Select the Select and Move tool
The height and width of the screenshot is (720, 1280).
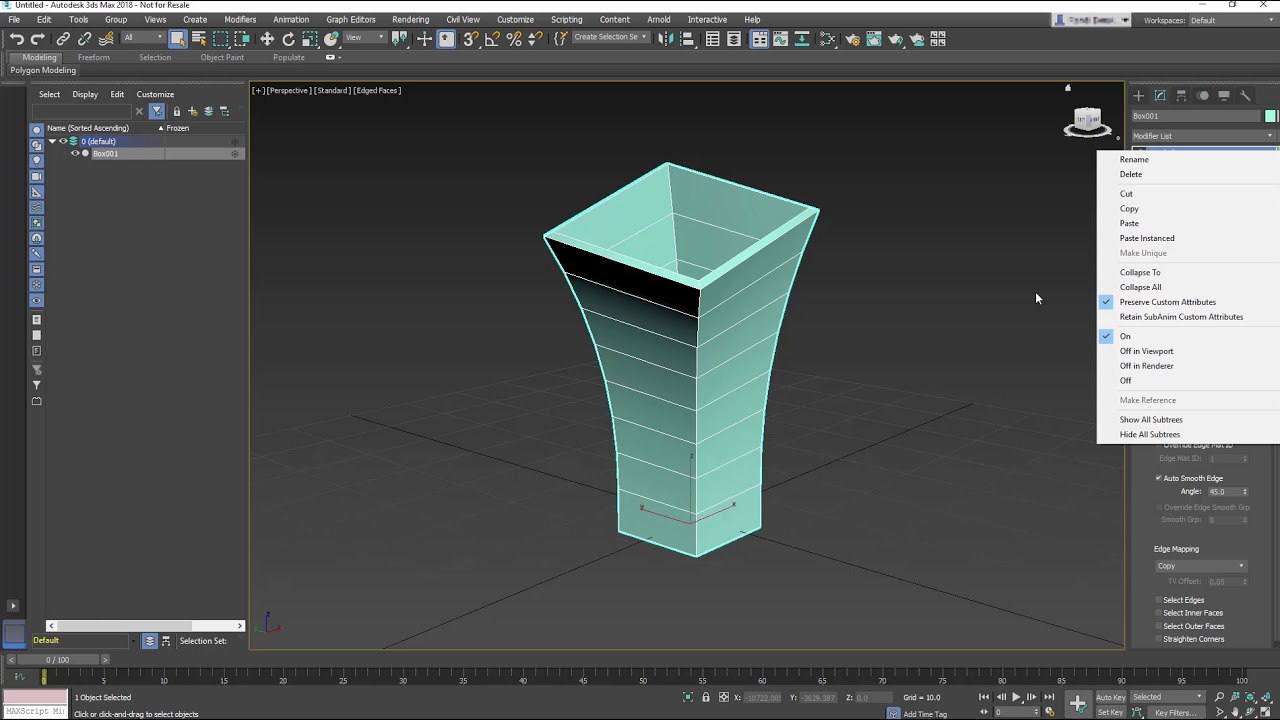coord(267,39)
